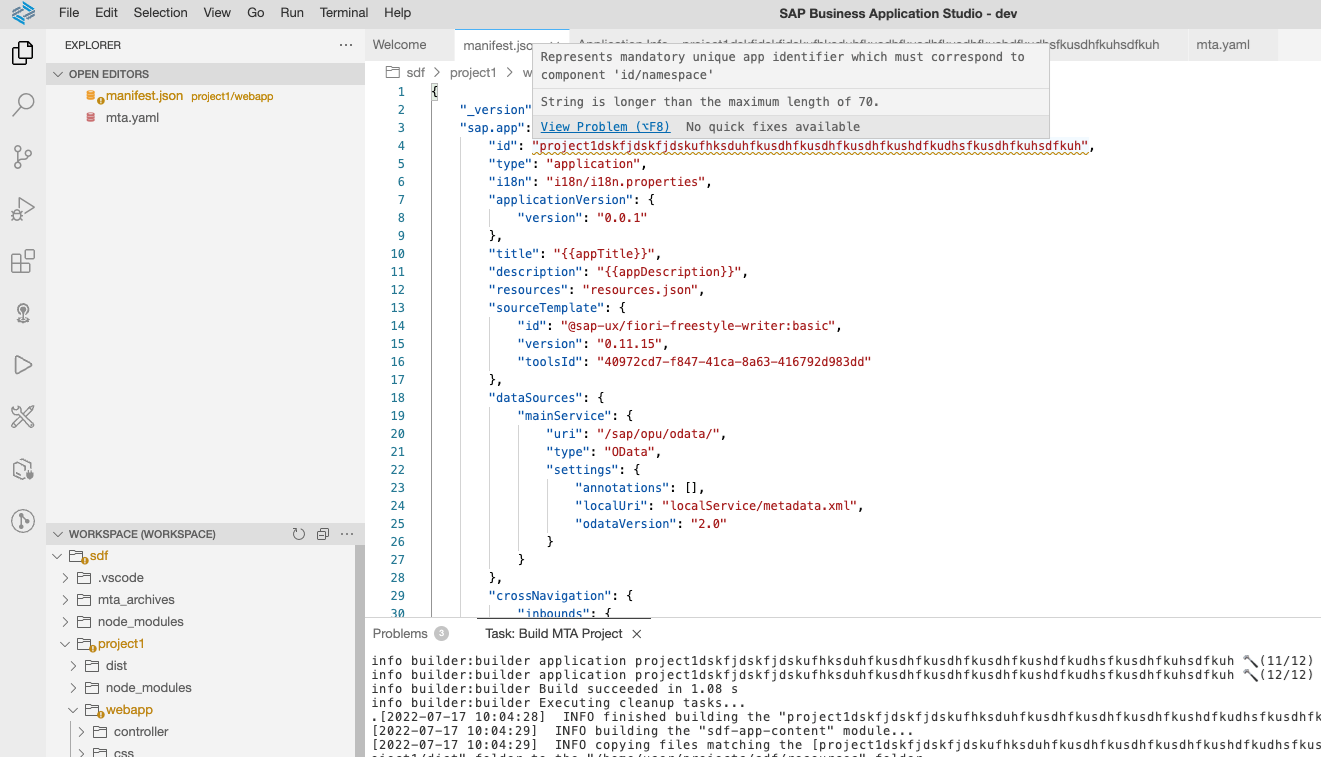
Task: Expand the sdf node_modules folder
Action: pos(66,622)
